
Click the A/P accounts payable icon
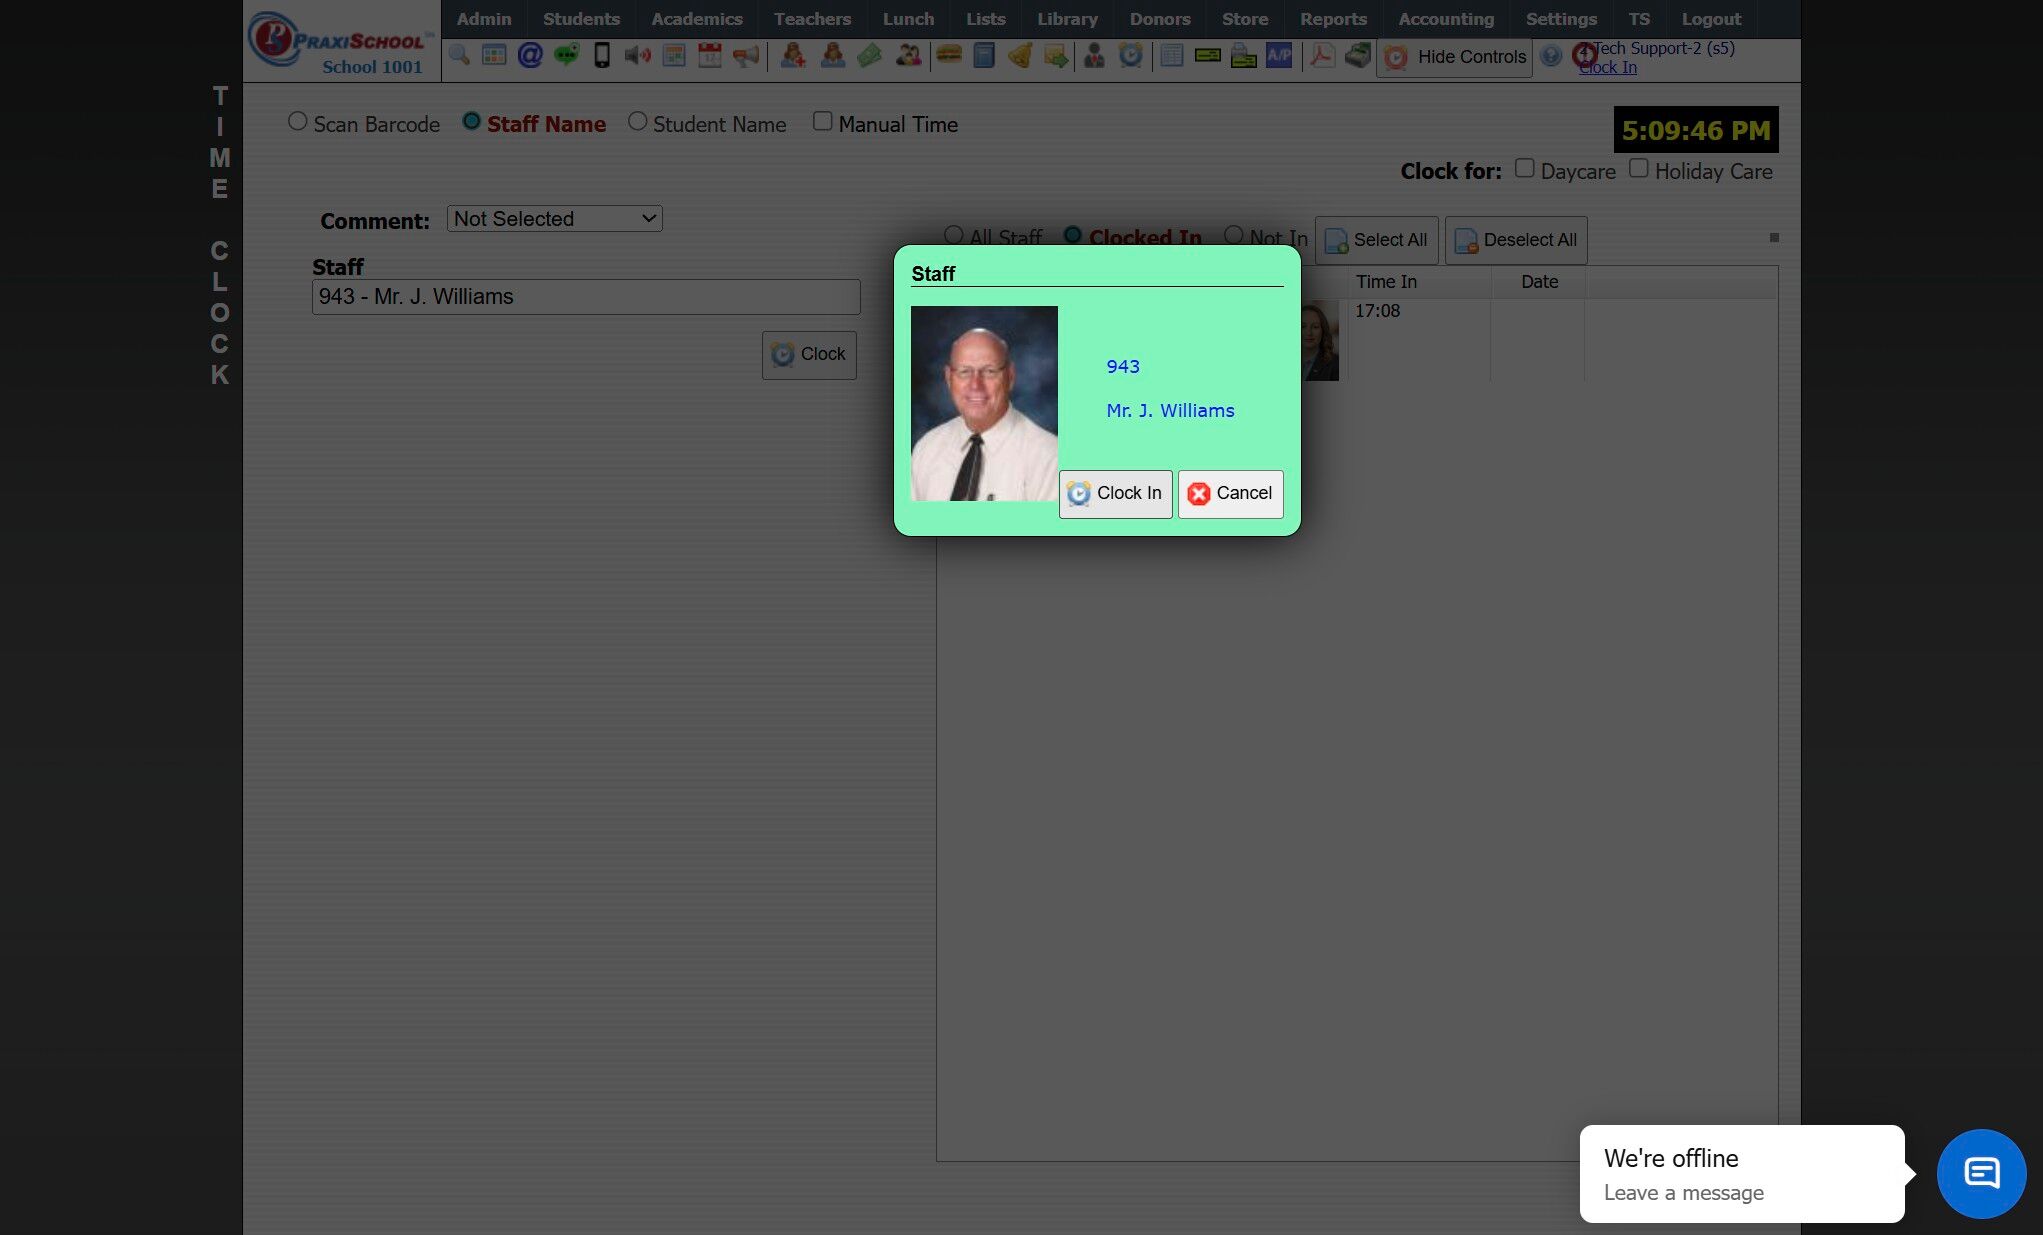coord(1279,56)
